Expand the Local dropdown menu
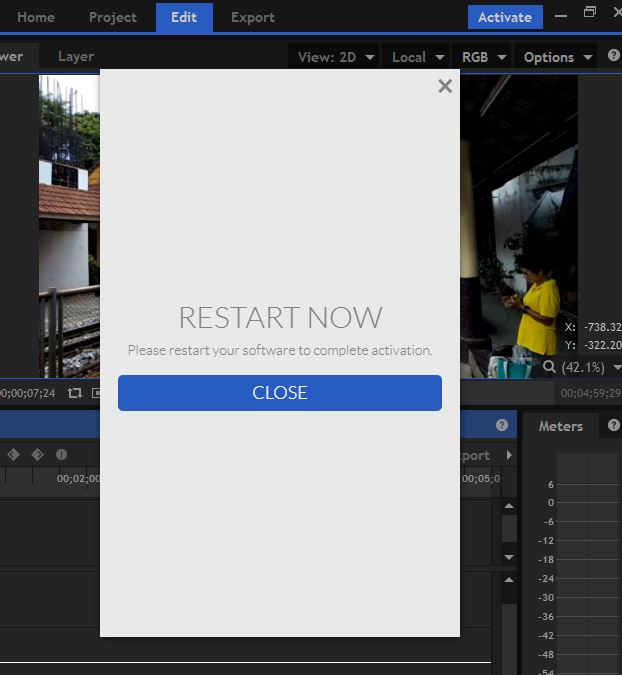Screen dimensions: 622x675 (x=417, y=57)
